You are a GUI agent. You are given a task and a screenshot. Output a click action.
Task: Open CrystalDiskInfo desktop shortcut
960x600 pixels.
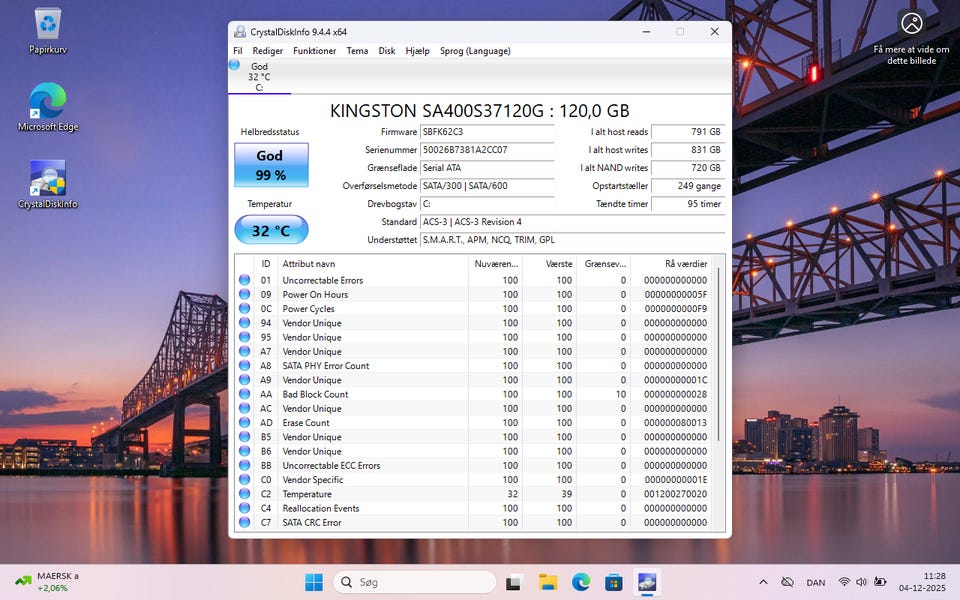(47, 179)
